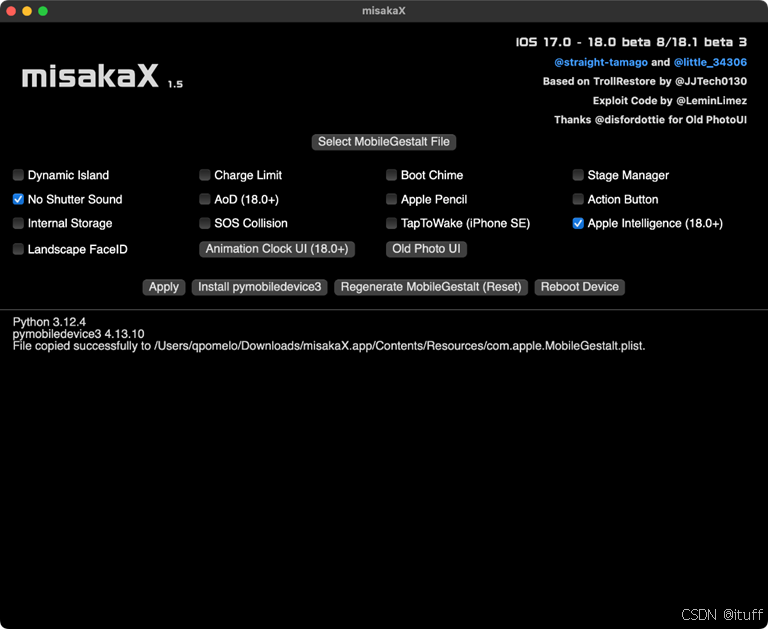
Task: Check the Apple Pencil box
Action: coord(391,199)
